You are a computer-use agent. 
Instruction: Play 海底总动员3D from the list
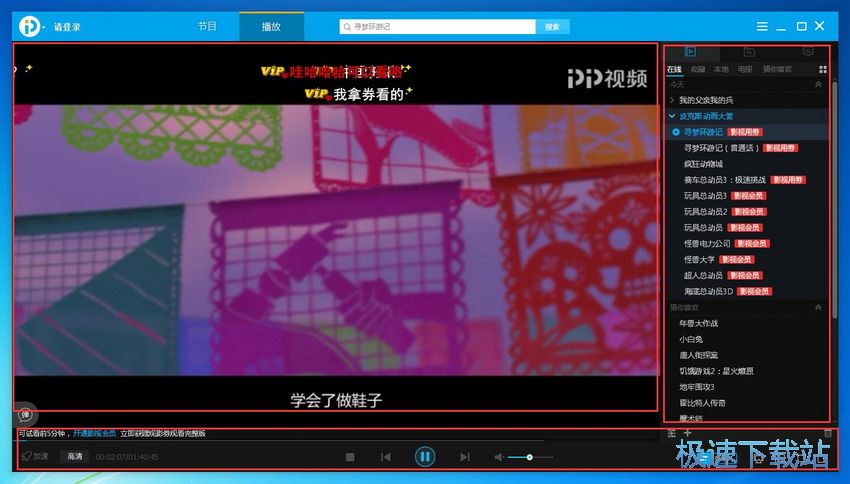(x=708, y=292)
